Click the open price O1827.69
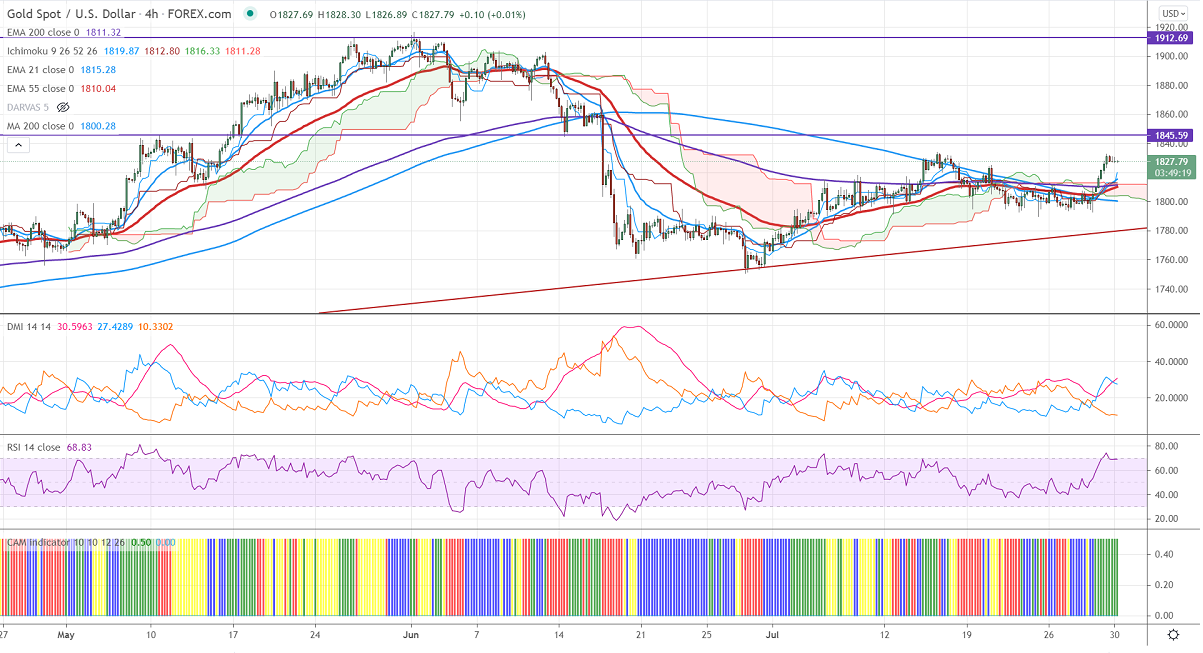This screenshot has height=653, width=1203. pos(291,14)
